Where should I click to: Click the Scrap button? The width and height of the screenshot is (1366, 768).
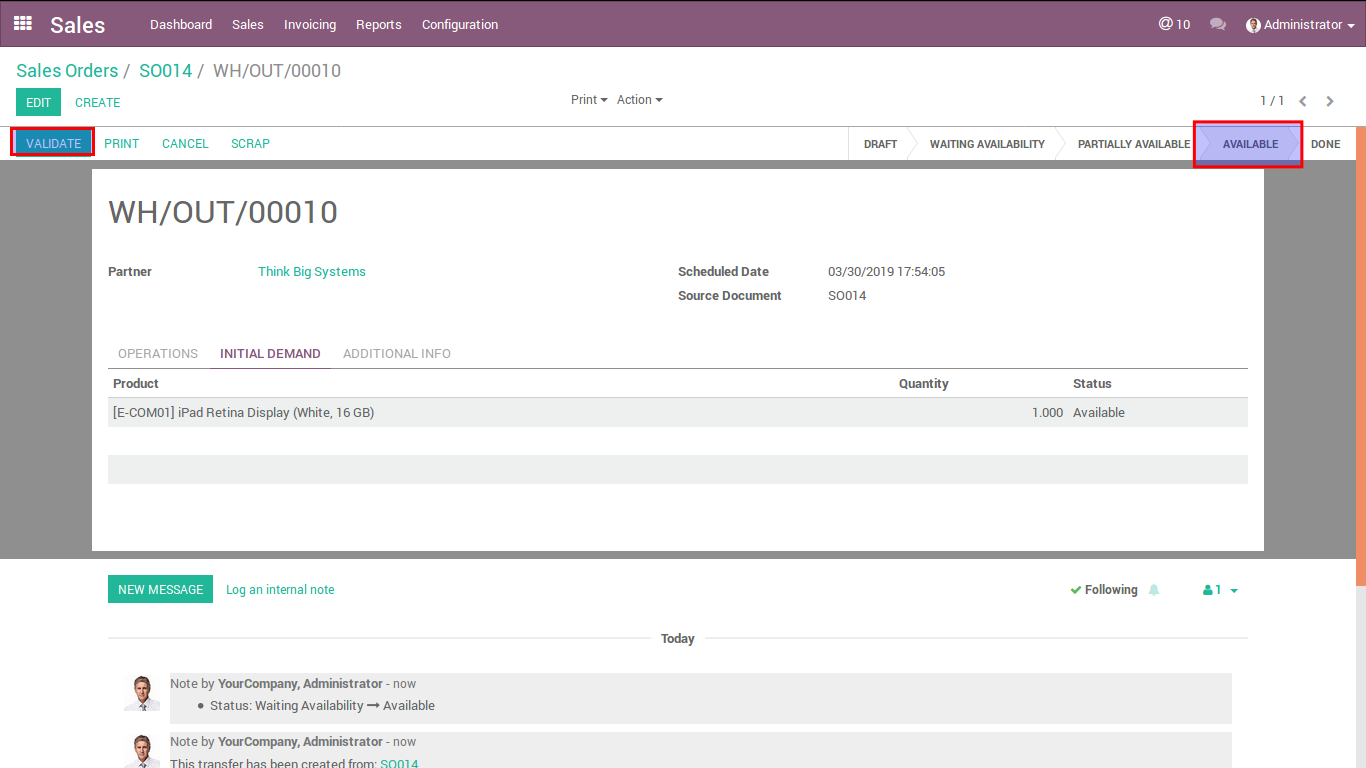coord(250,144)
